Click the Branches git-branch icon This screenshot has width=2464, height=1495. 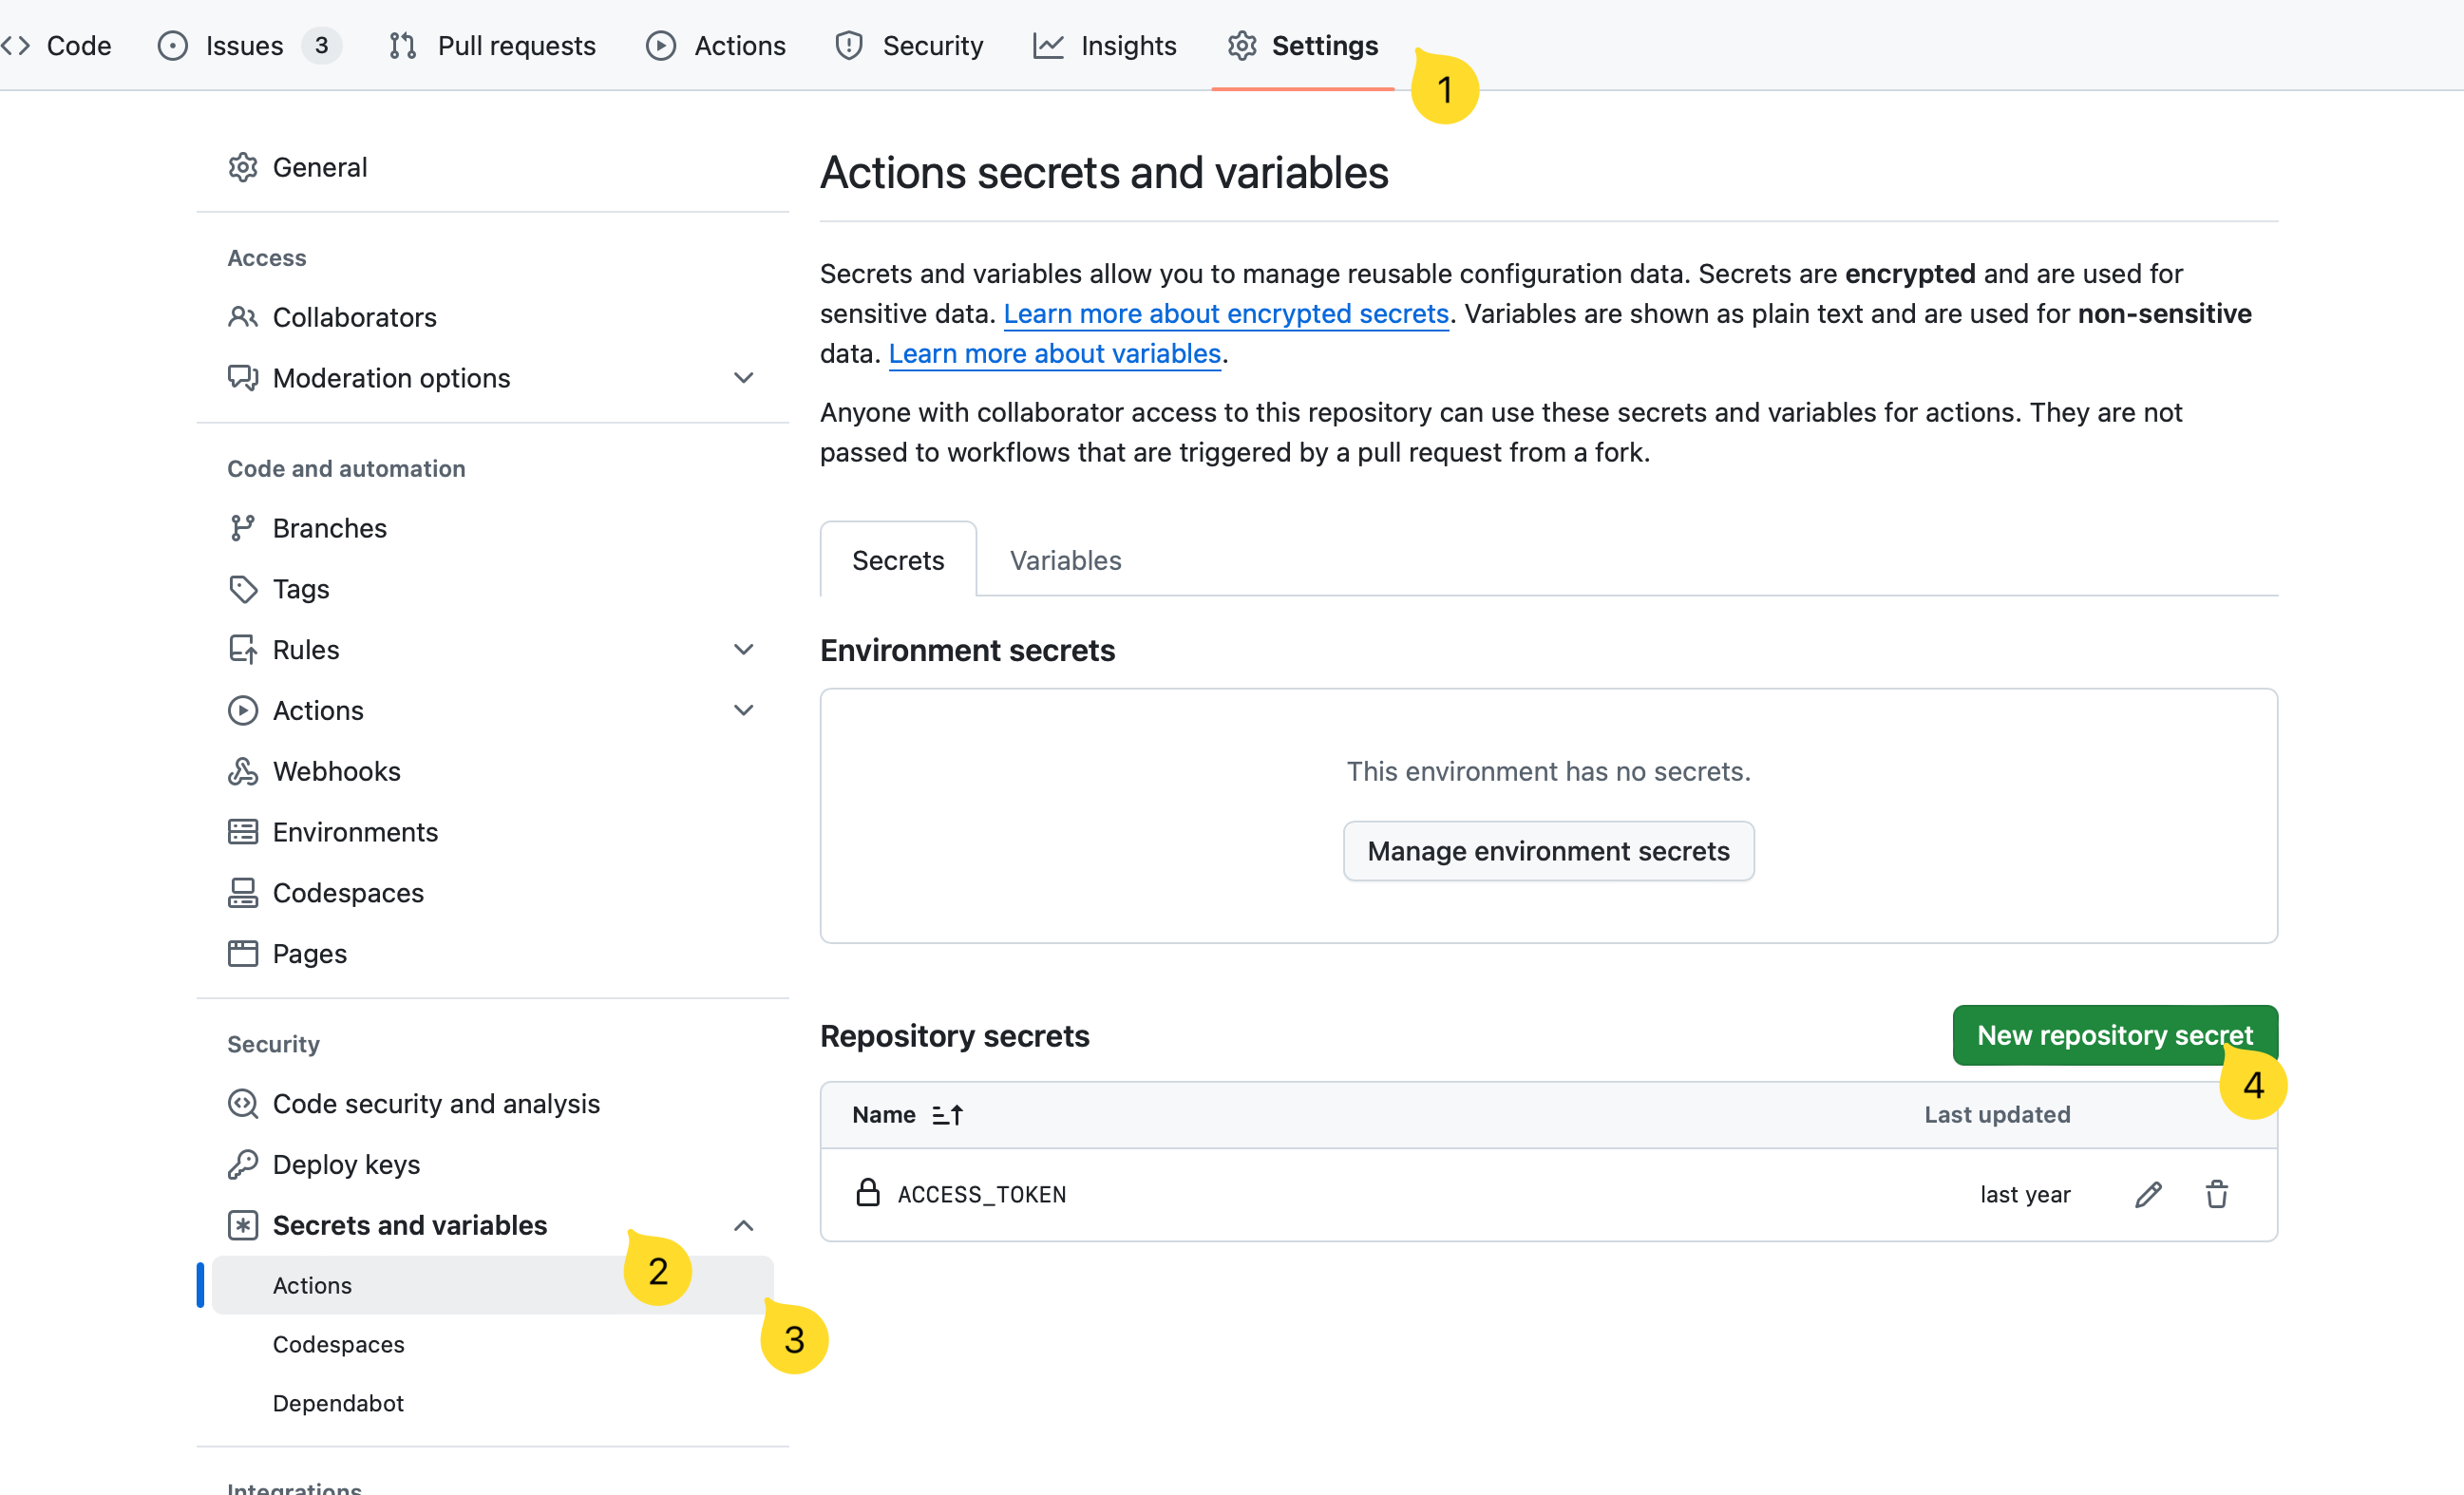(x=243, y=528)
